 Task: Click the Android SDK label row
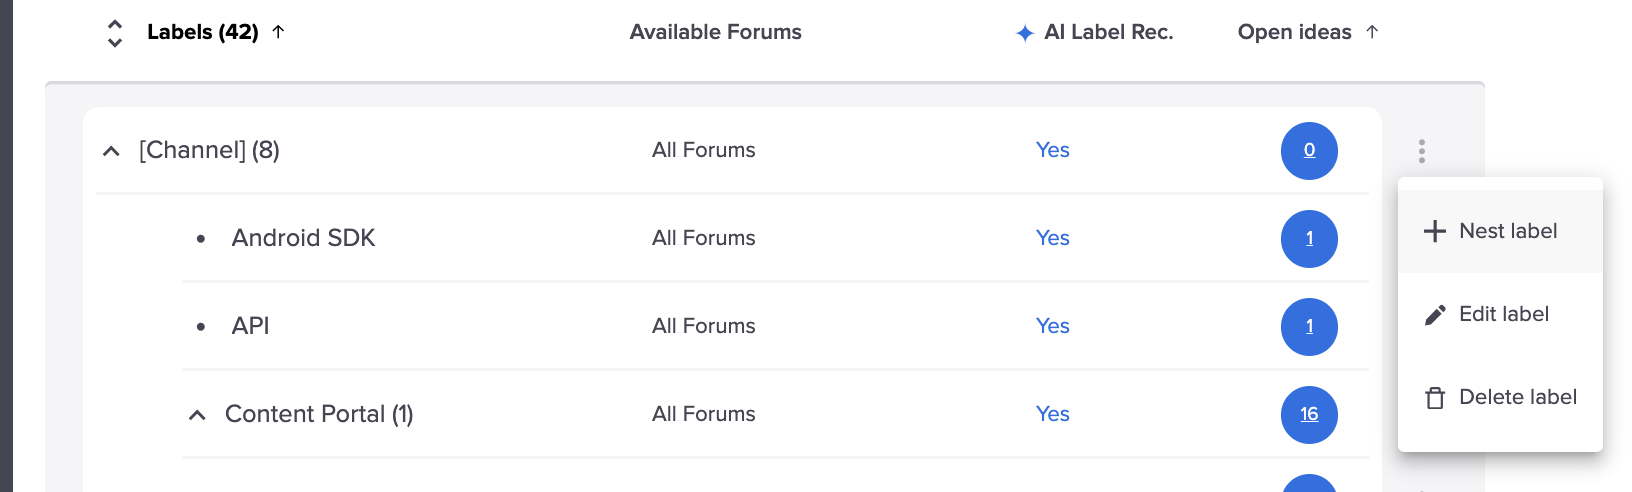tap(303, 238)
